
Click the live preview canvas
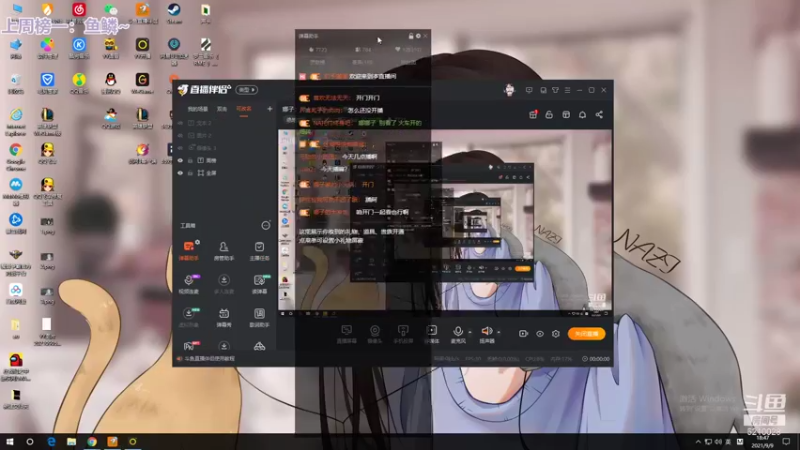pyautogui.click(x=445, y=221)
